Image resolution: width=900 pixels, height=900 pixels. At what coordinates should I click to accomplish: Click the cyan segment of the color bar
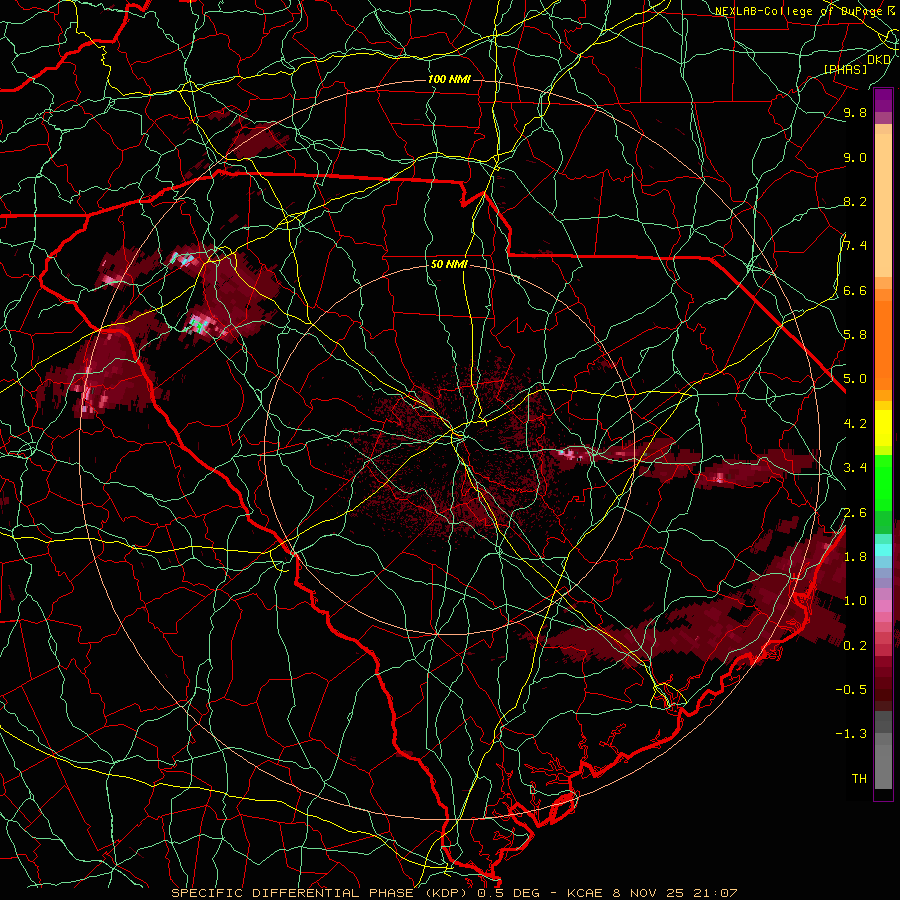coord(883,549)
